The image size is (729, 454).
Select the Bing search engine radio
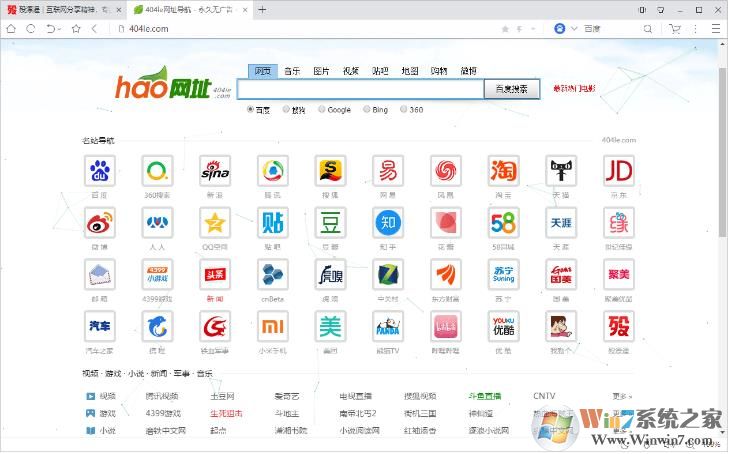point(366,109)
